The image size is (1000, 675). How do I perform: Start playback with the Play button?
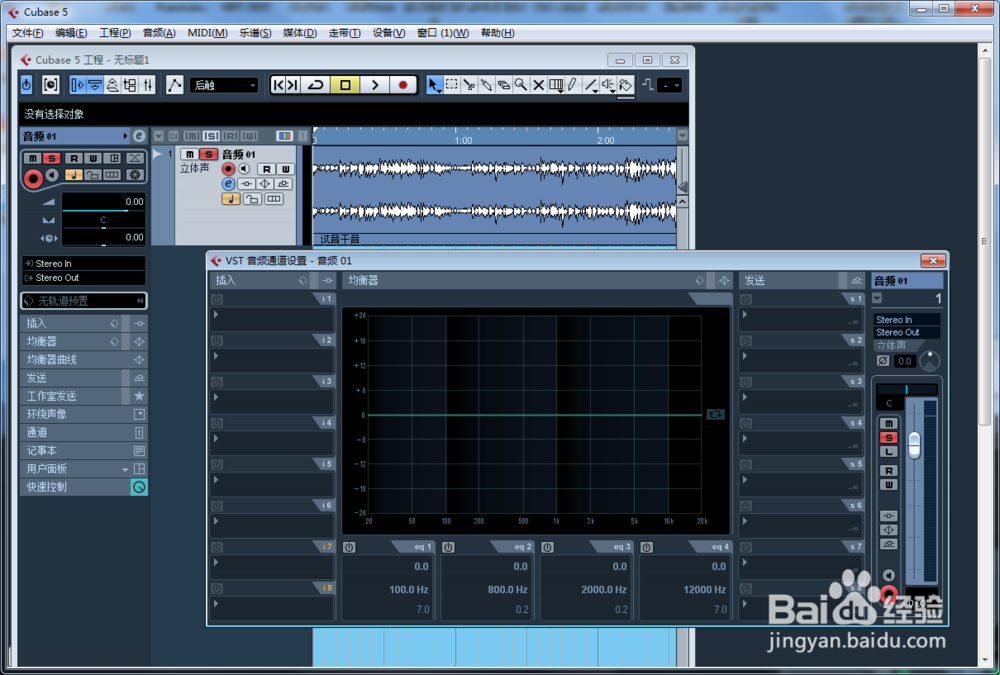pos(375,85)
